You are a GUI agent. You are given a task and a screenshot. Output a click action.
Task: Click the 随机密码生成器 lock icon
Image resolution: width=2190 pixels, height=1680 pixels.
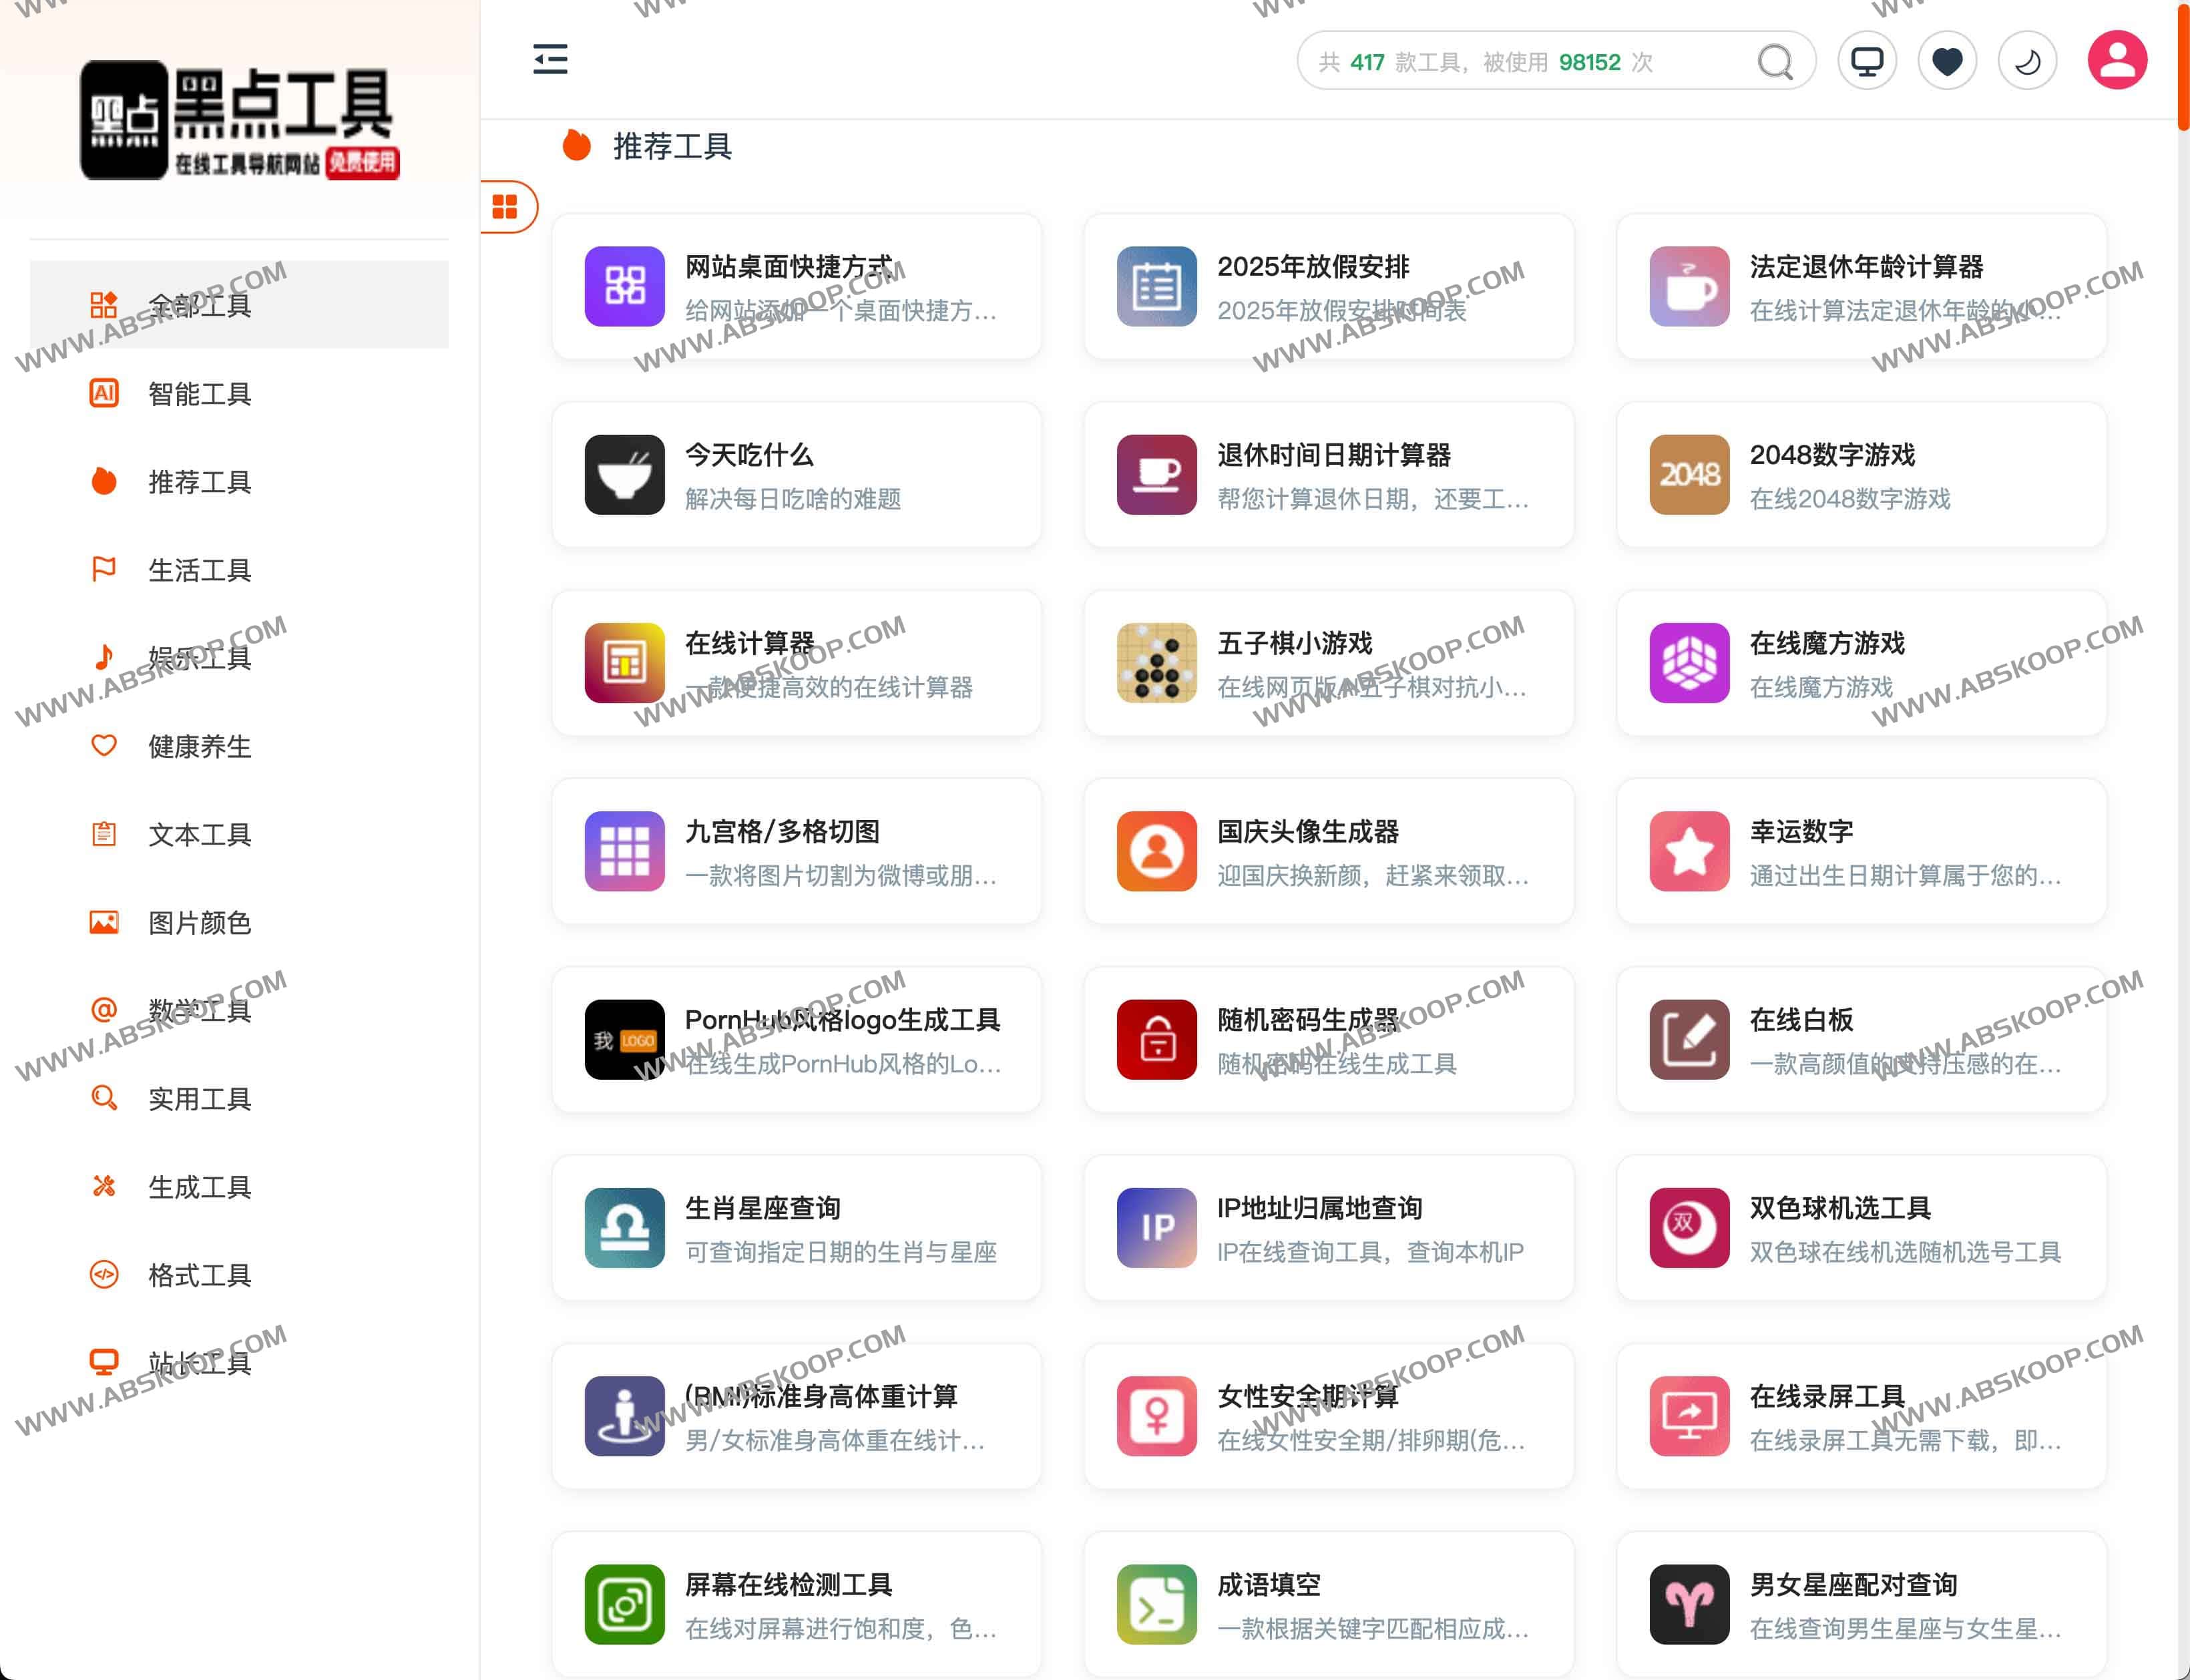point(1156,1040)
